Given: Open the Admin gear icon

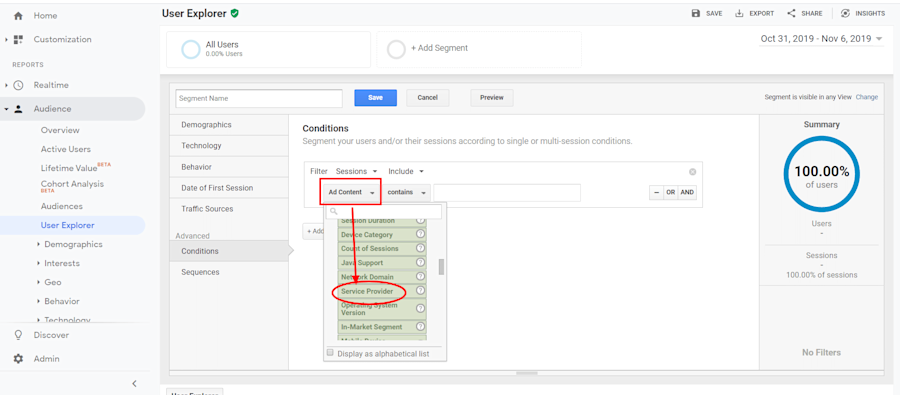Looking at the screenshot, I should (18, 358).
